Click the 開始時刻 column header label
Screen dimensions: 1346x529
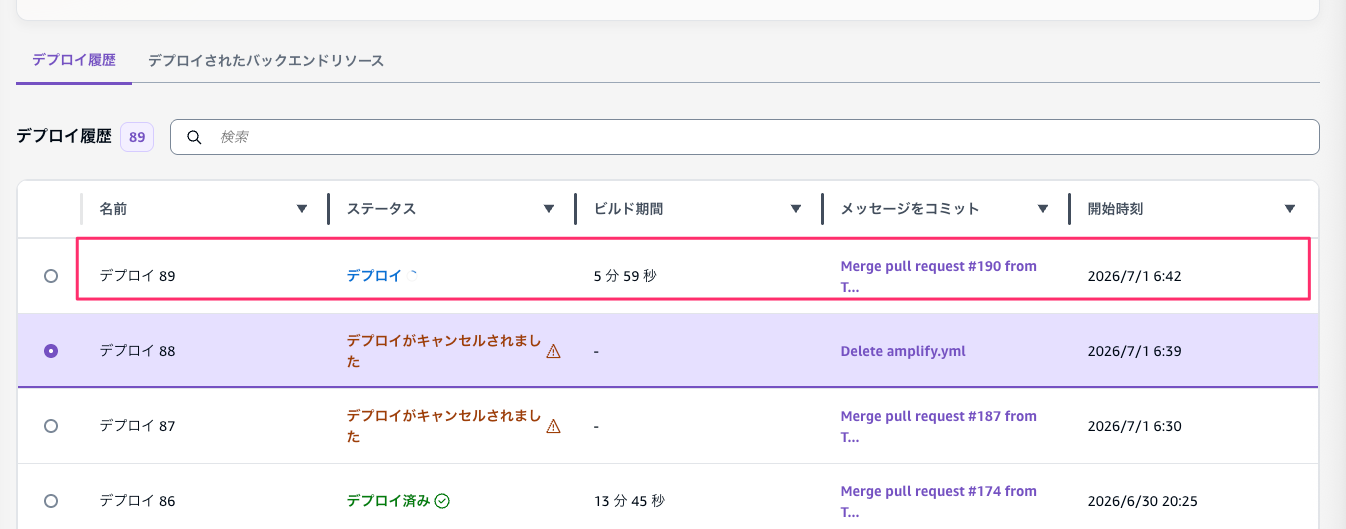coord(1115,209)
